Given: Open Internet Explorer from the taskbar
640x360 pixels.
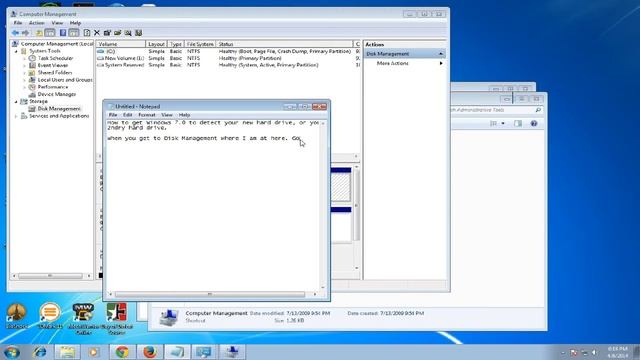Looking at the screenshot, I should [x=40, y=352].
